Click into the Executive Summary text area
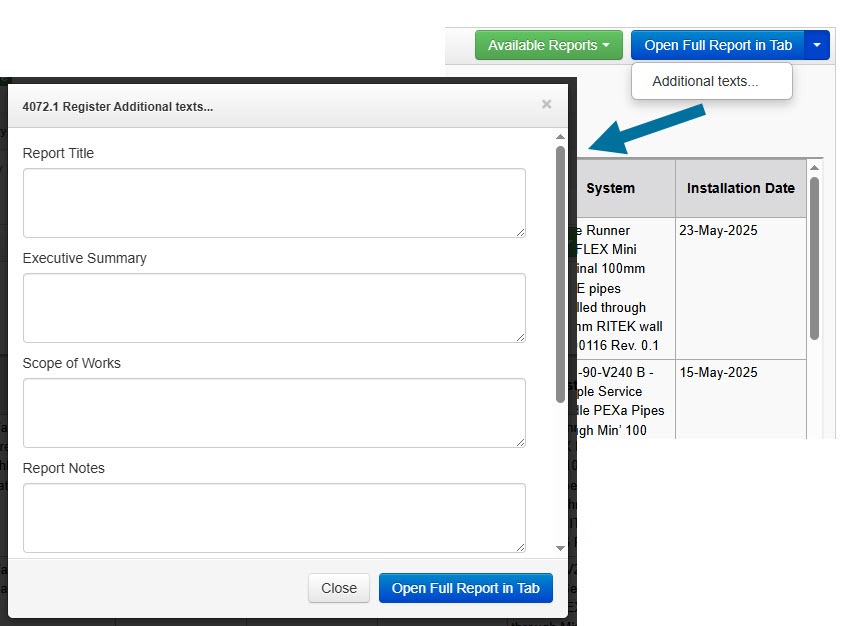 tap(273, 308)
